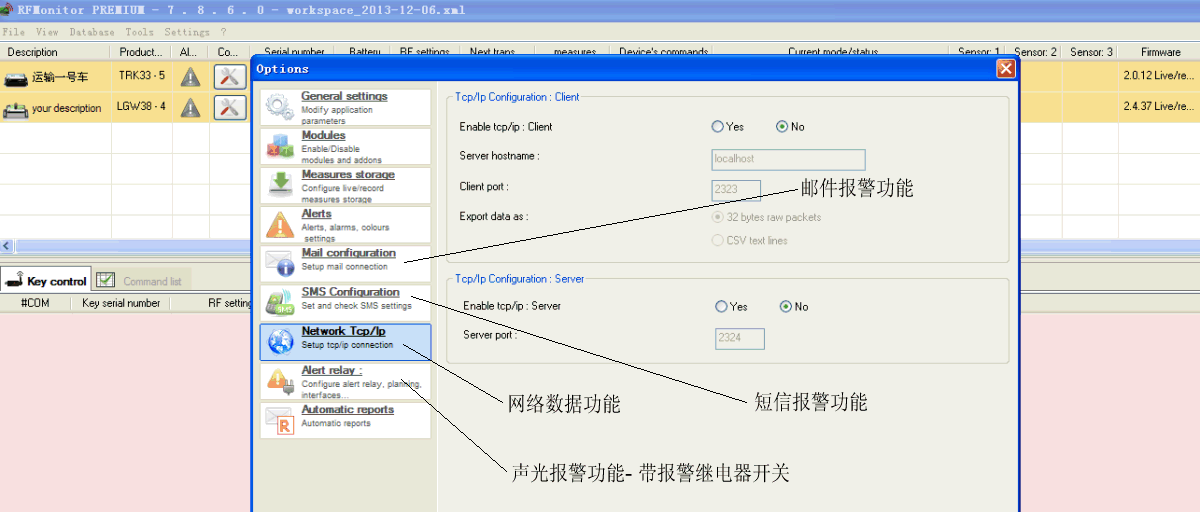Click the Server port field

tap(740, 339)
